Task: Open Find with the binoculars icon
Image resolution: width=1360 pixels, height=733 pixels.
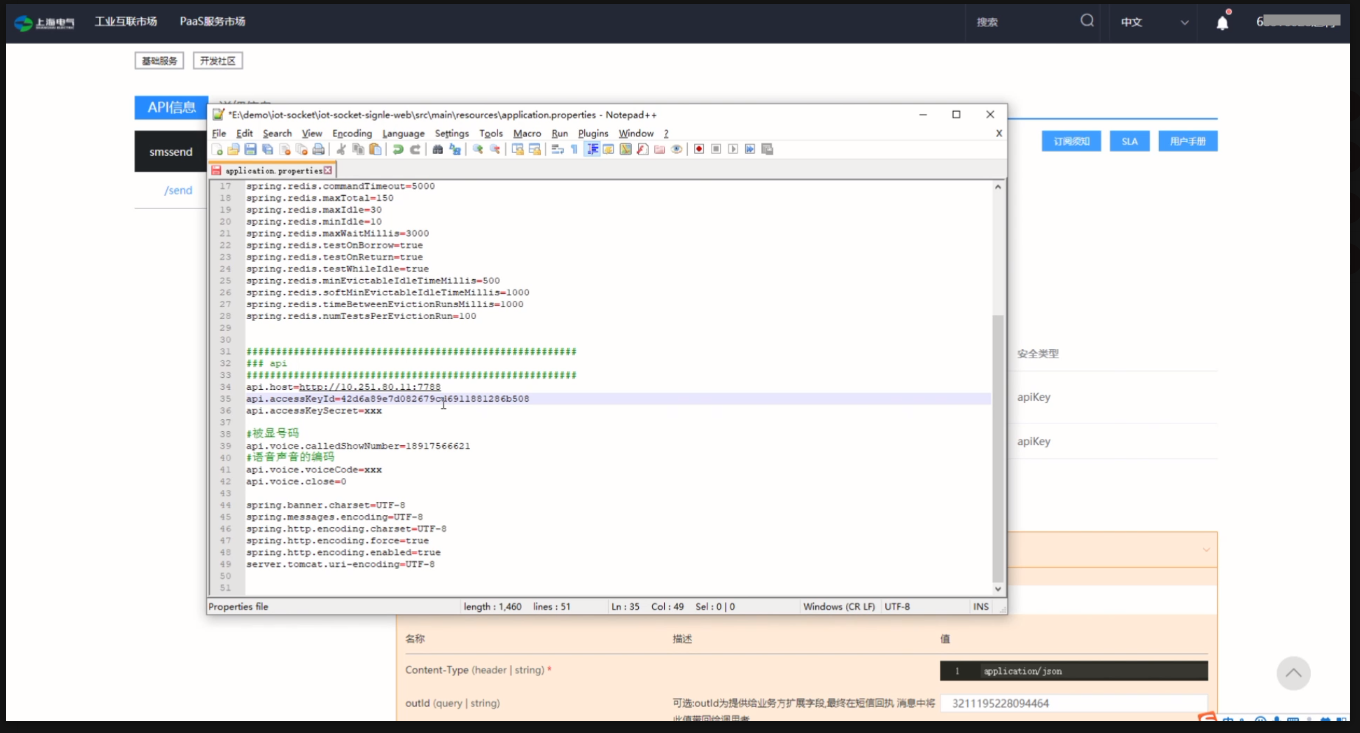Action: (x=438, y=149)
